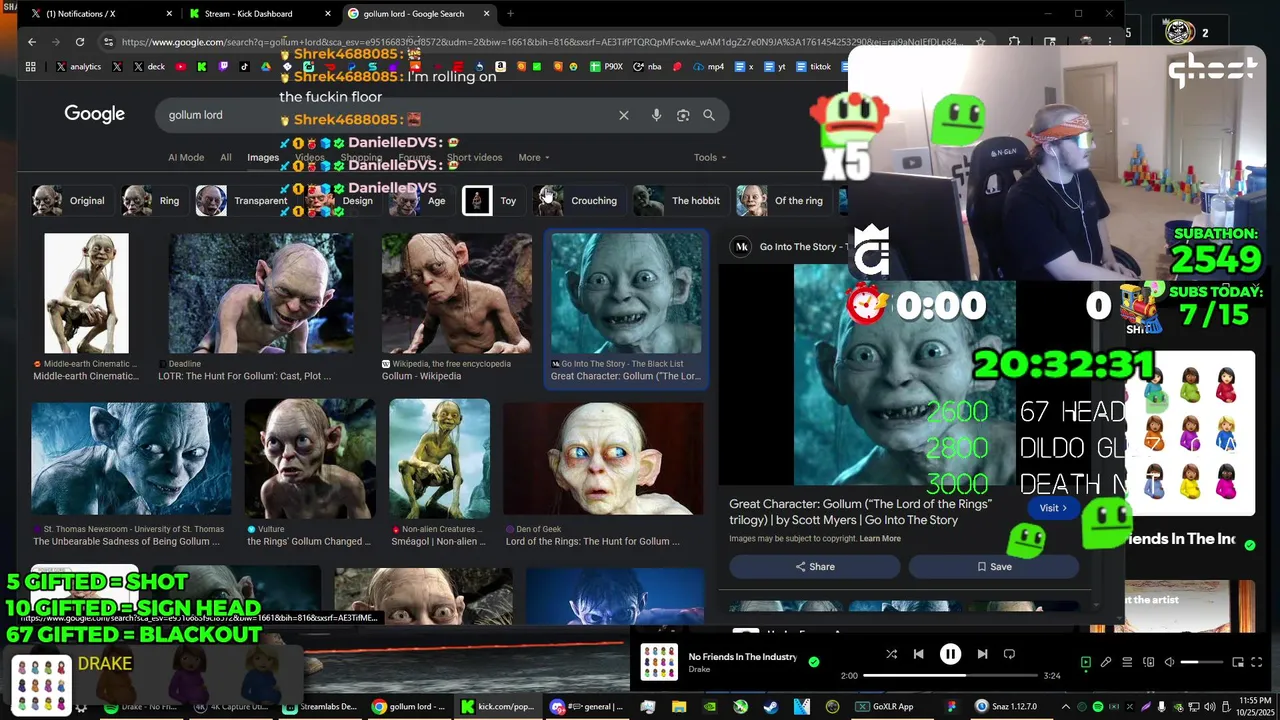Screen dimensions: 1280x720
Task: Open GoXLR App from the taskbar
Action: (884, 707)
